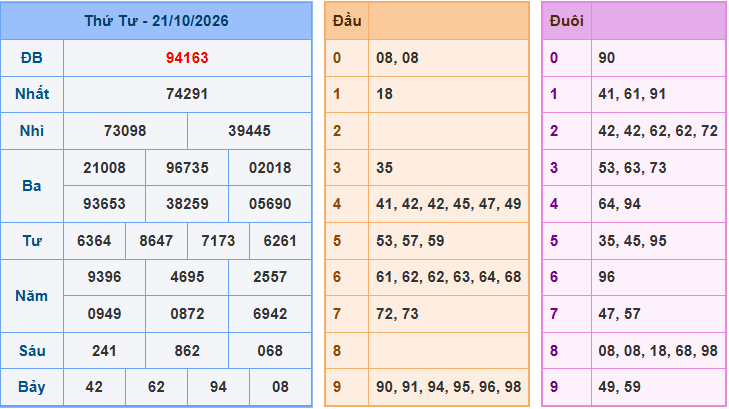This screenshot has height=409, width=729.
Task: Click the Đuôi column header
Action: point(566,21)
